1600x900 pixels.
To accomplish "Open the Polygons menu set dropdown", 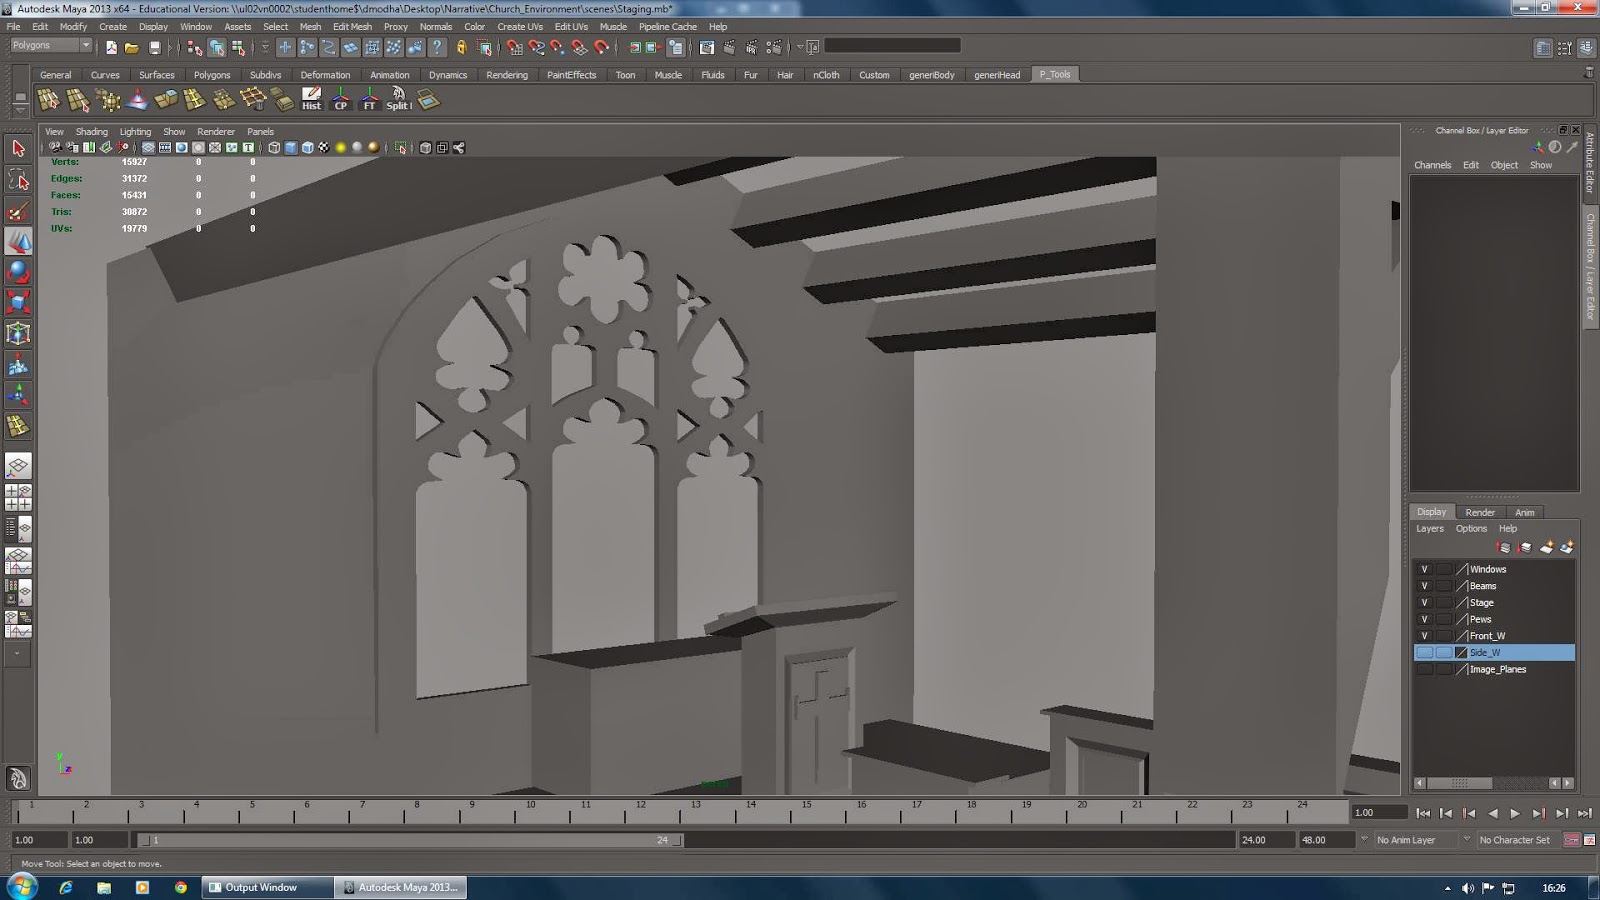I will [86, 46].
